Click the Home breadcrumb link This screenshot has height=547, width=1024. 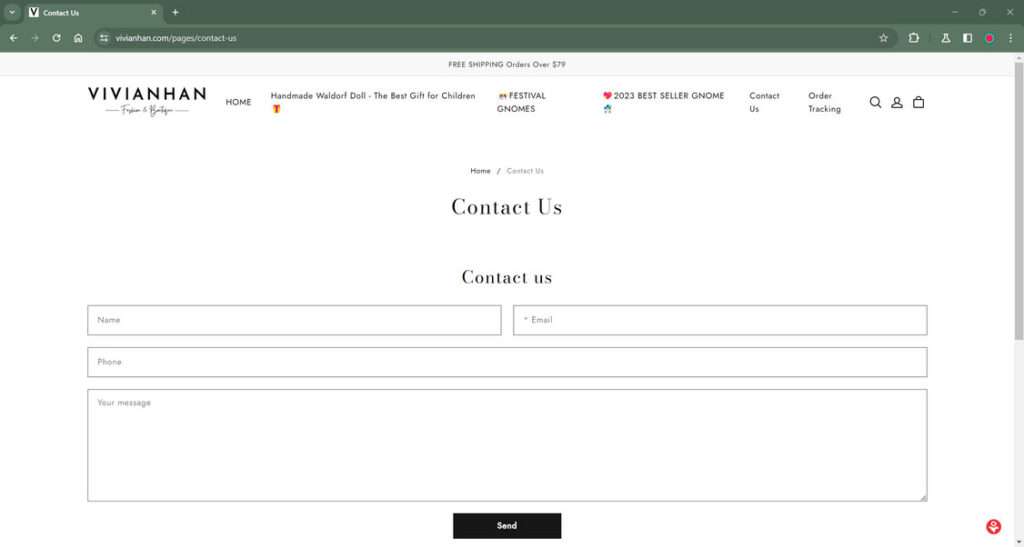tap(480, 171)
